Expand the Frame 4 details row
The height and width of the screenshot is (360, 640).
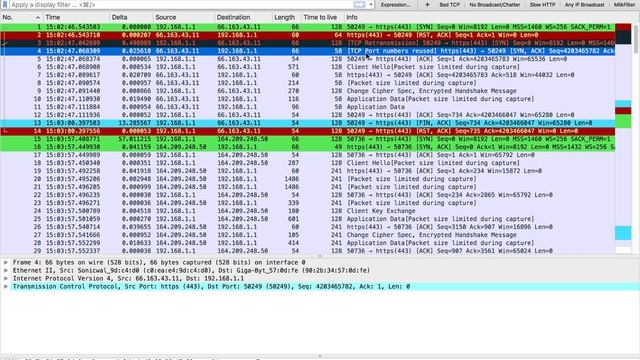click(x=6, y=262)
